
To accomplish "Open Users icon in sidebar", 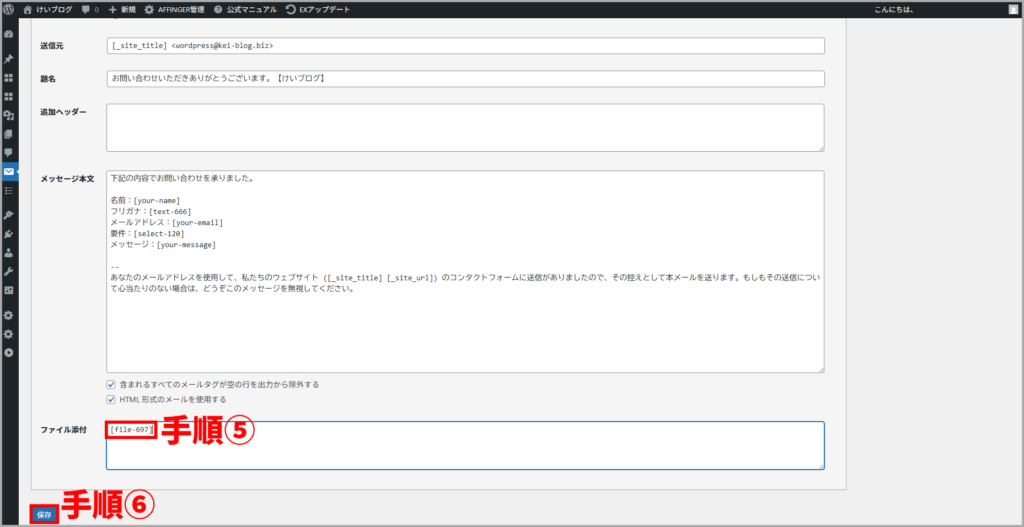I will click(9, 253).
